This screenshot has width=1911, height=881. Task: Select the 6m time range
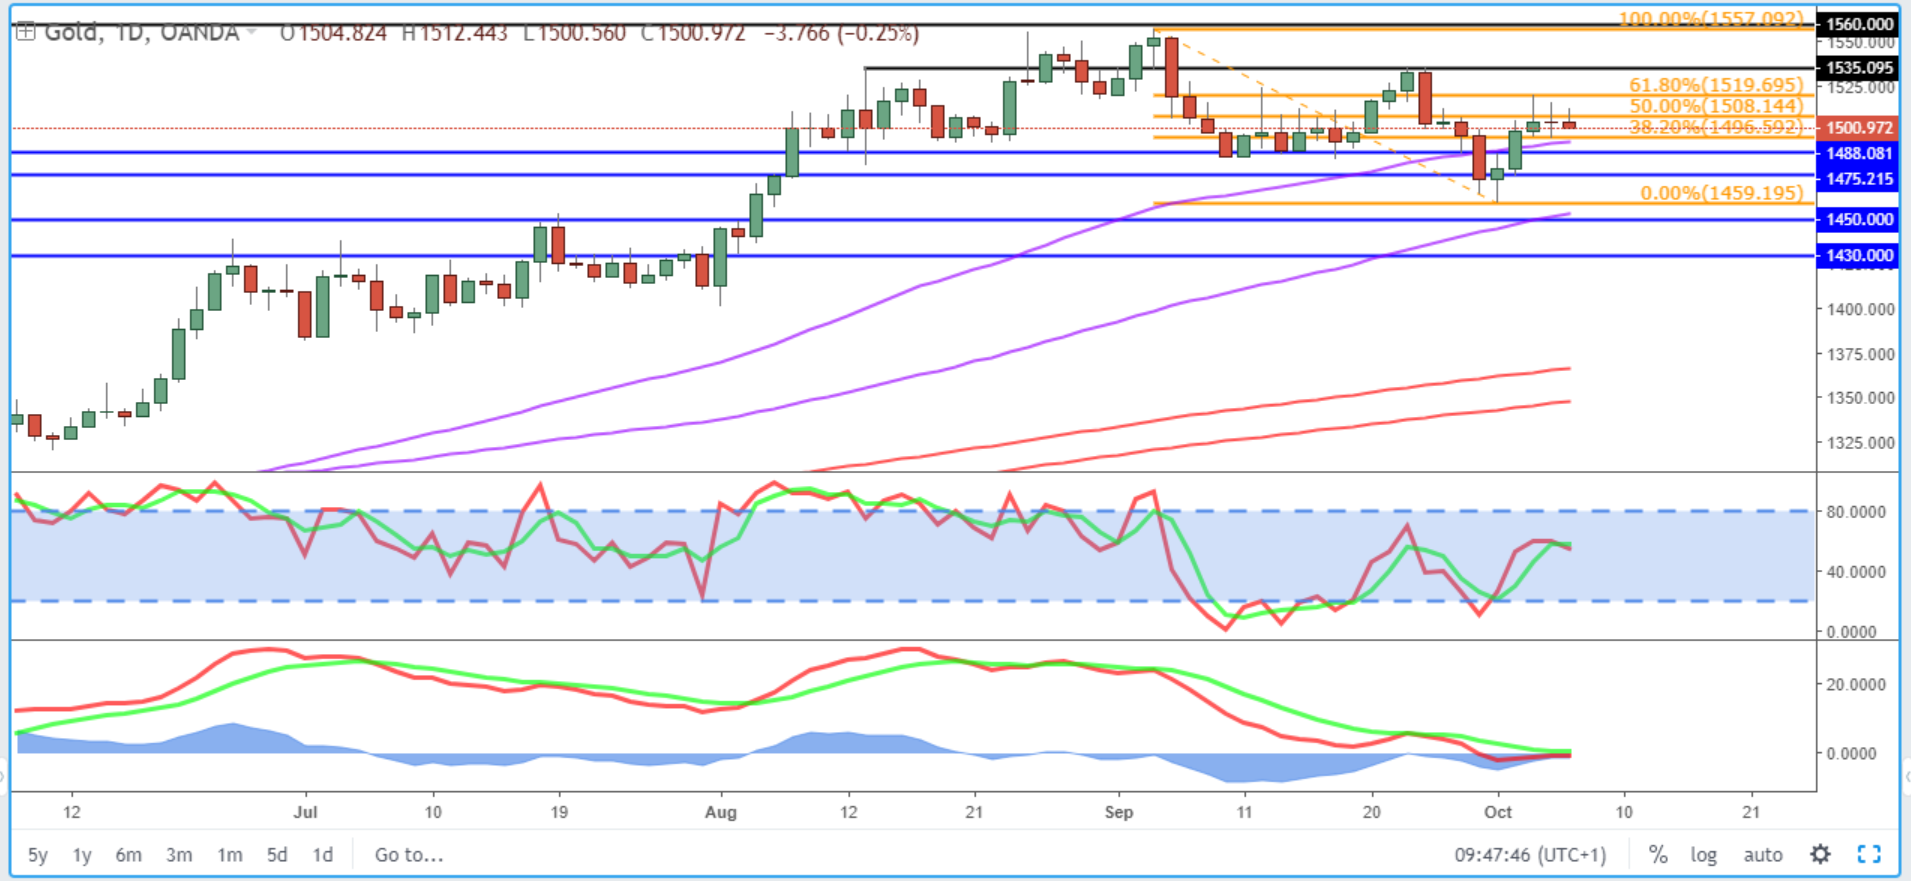[128, 855]
